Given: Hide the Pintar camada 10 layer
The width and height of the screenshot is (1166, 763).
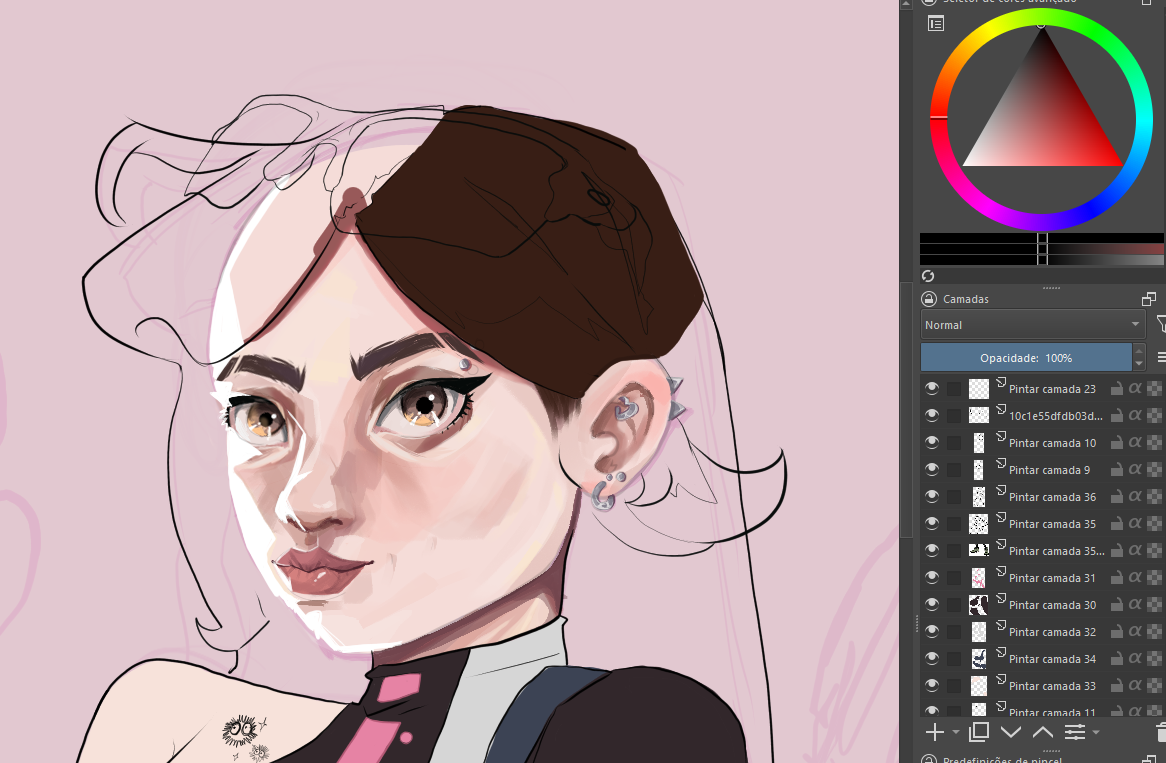Looking at the screenshot, I should click(932, 442).
